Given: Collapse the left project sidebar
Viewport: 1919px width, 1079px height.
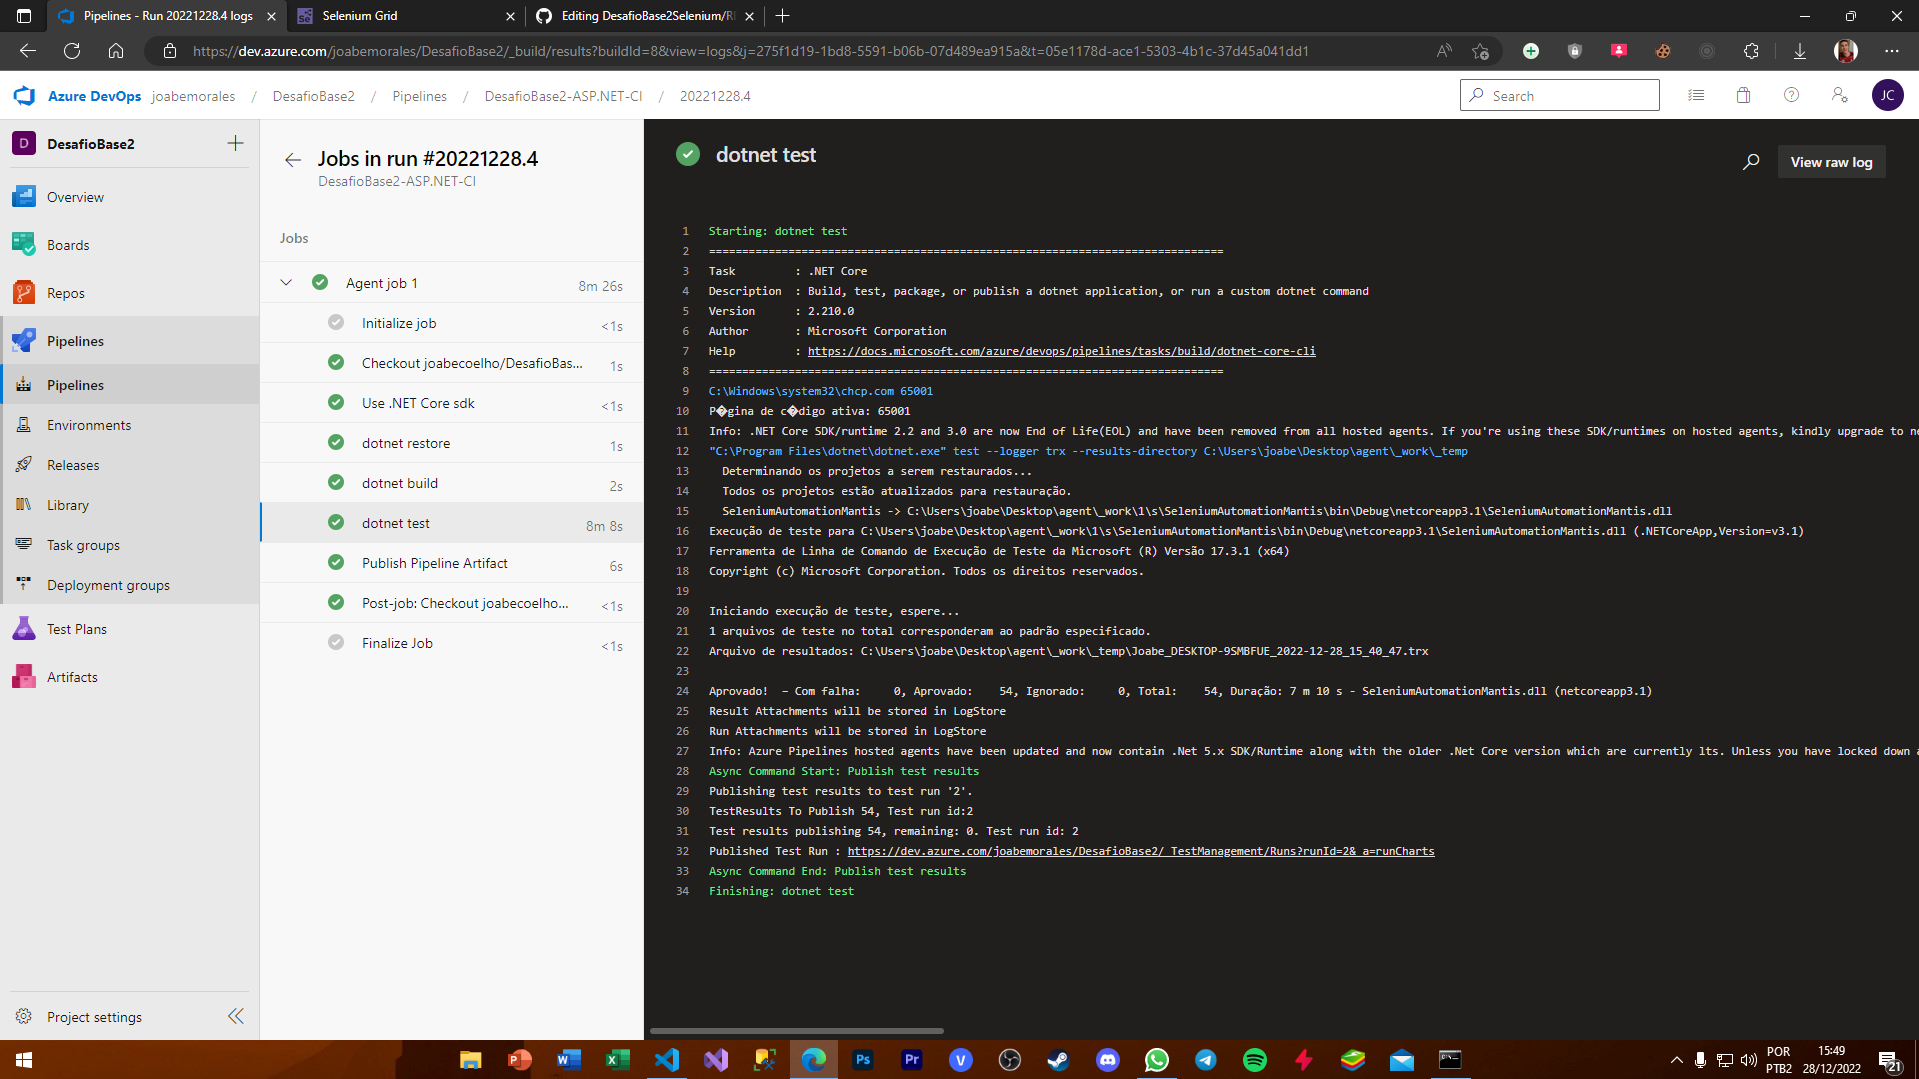Looking at the screenshot, I should pyautogui.click(x=236, y=1016).
